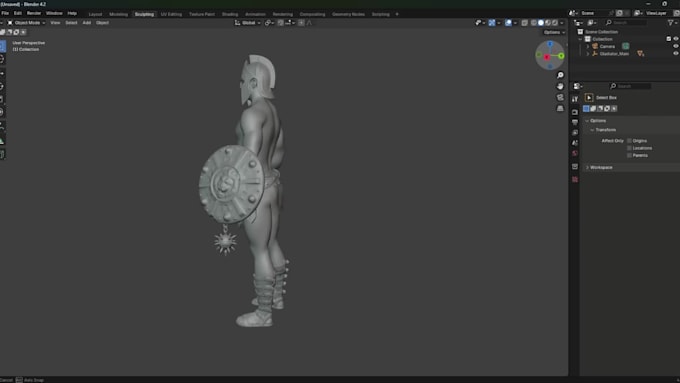The width and height of the screenshot is (680, 383).
Task: Select Solid viewport shading
Action: (x=541, y=23)
